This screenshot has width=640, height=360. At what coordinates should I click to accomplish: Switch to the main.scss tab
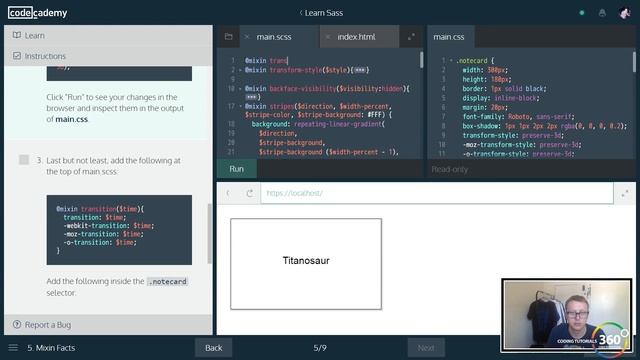[x=274, y=37]
